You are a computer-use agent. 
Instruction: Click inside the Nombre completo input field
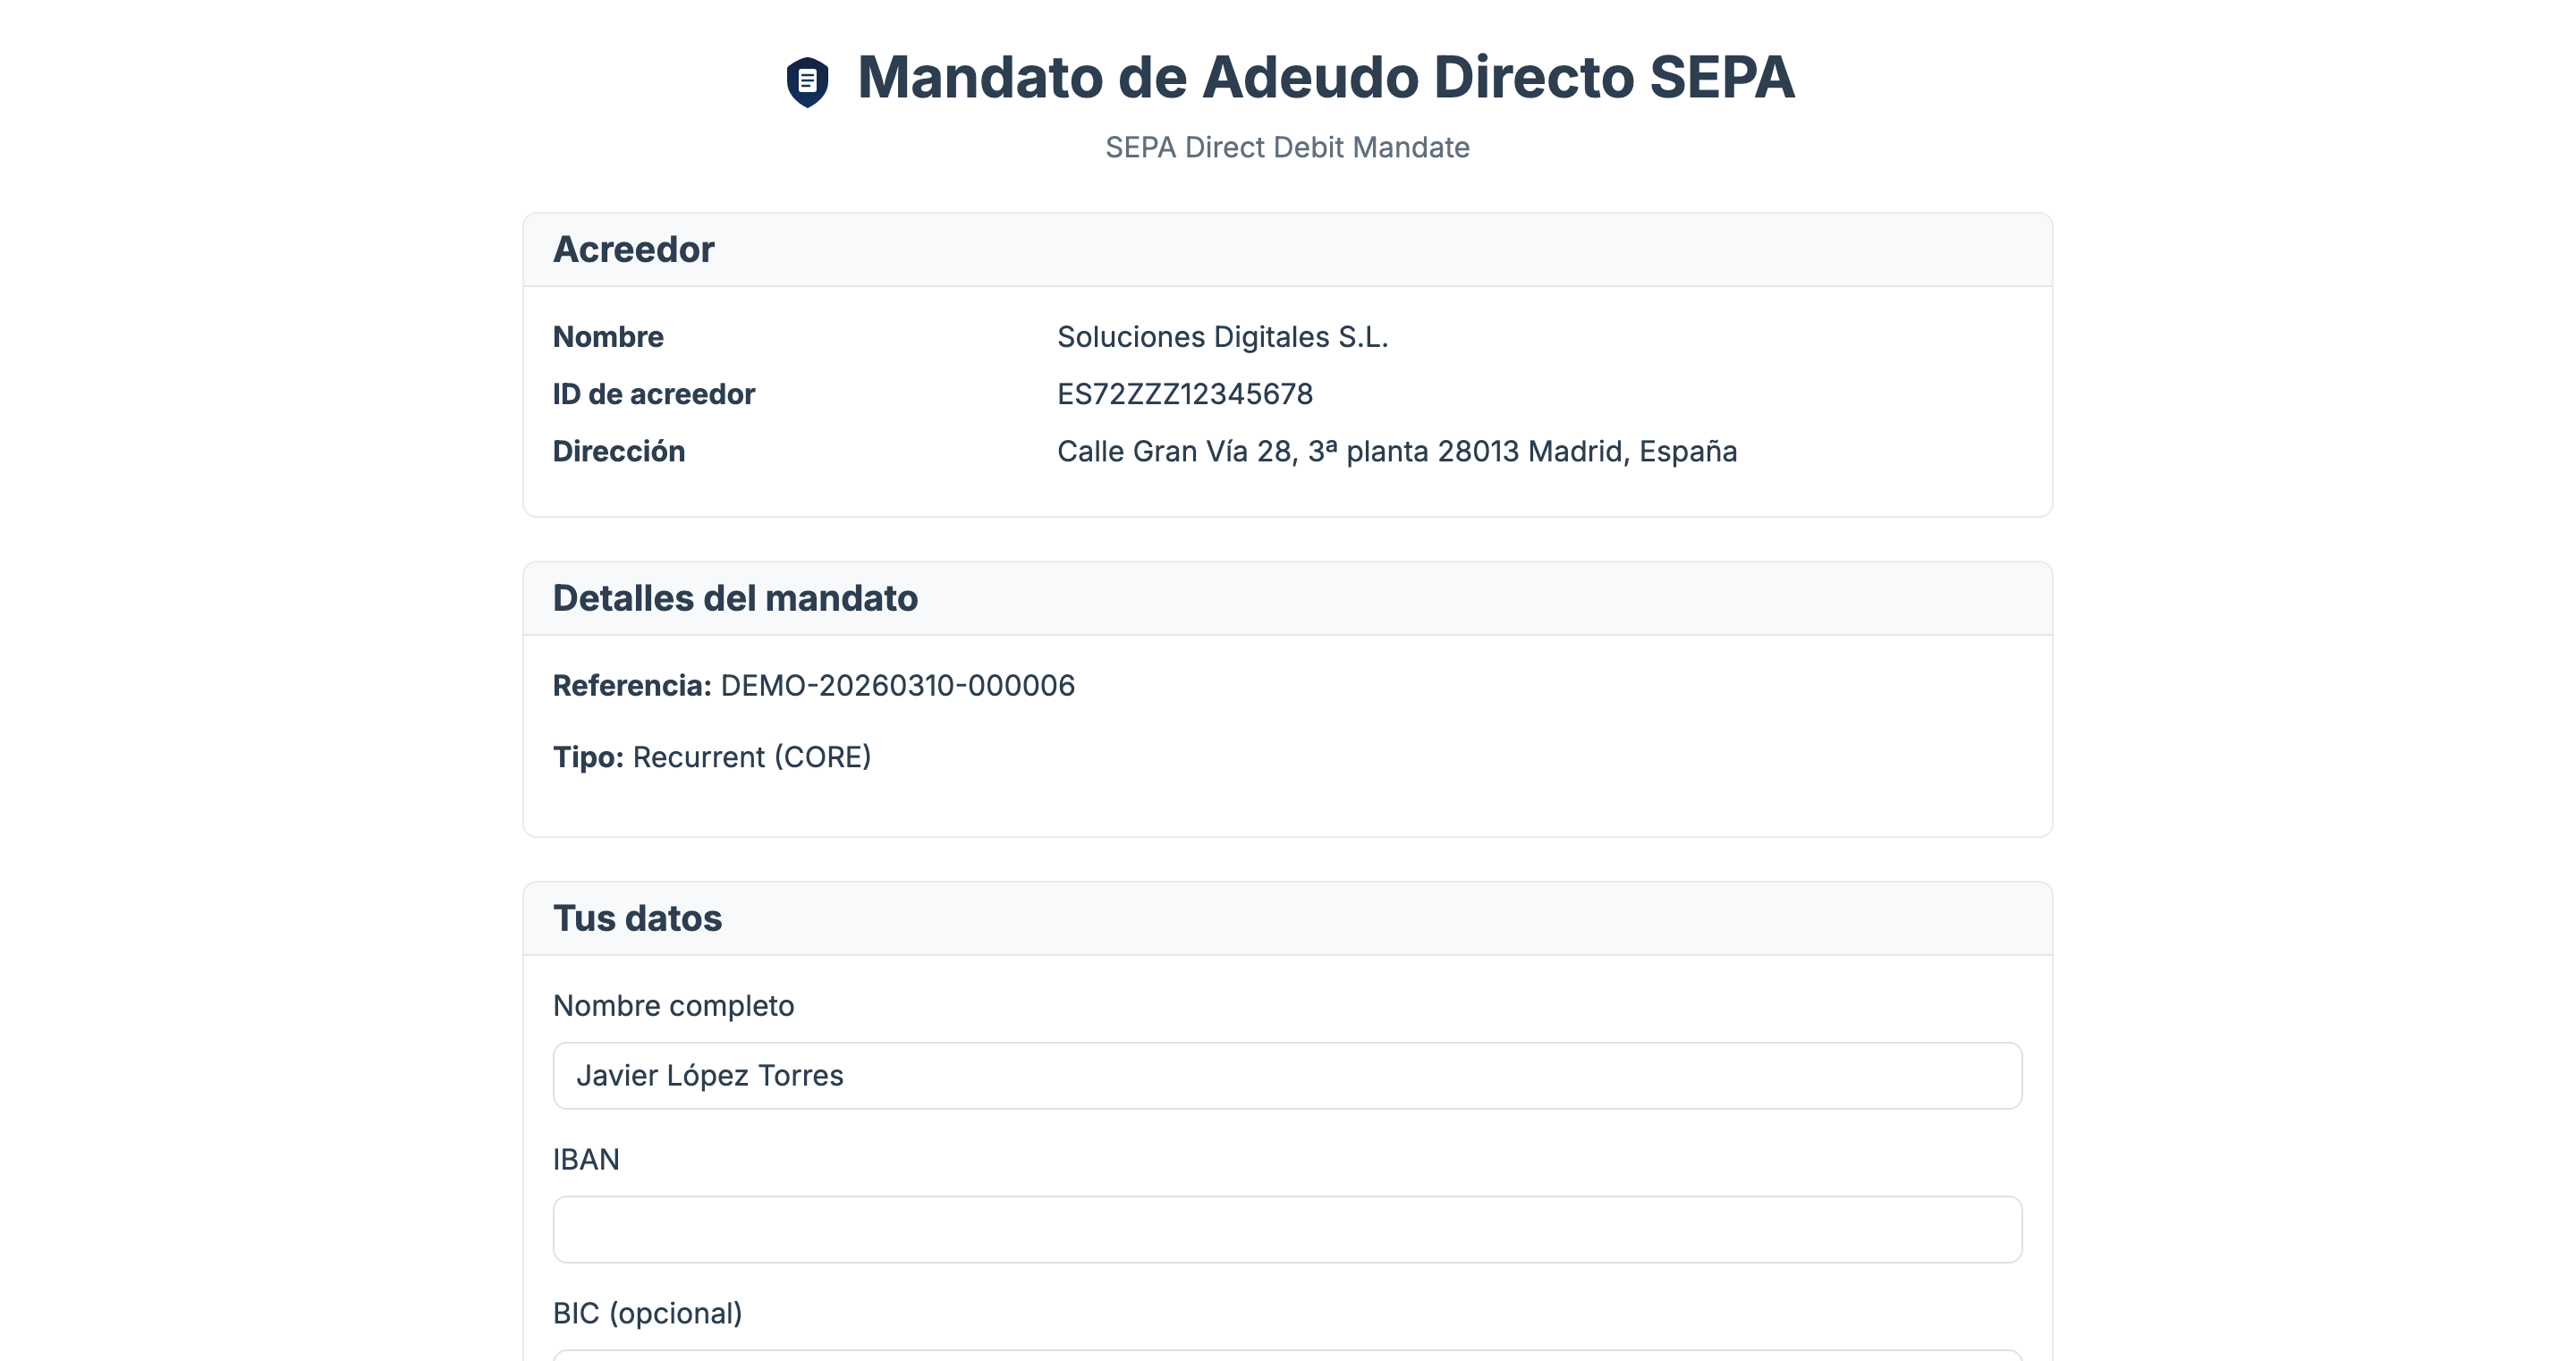1286,1075
